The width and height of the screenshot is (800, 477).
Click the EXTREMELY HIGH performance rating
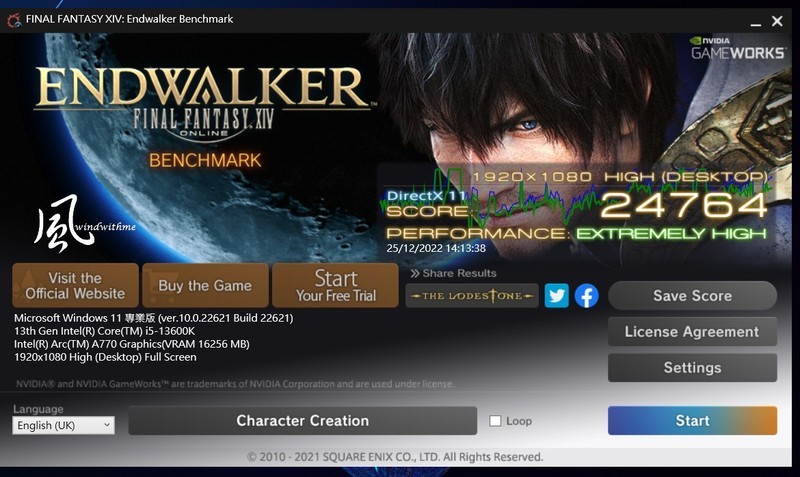[x=671, y=234]
